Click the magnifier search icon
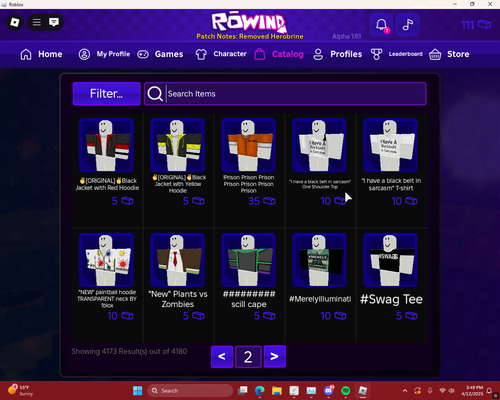The width and height of the screenshot is (500, 400). [x=155, y=94]
